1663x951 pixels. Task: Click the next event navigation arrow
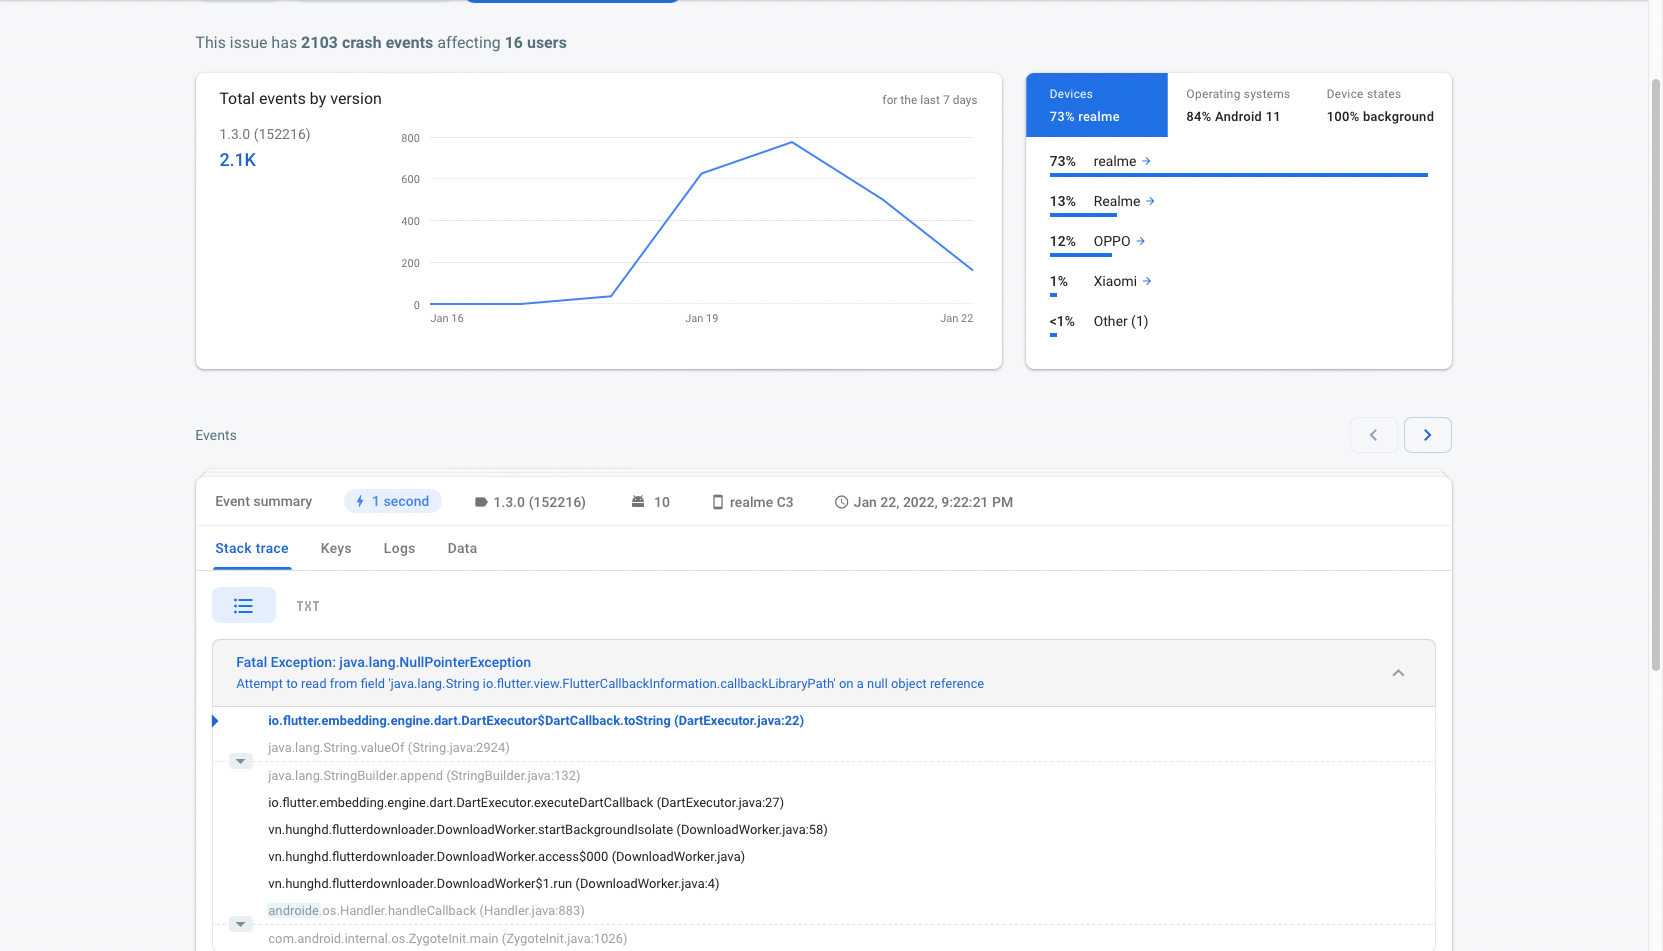[1427, 434]
